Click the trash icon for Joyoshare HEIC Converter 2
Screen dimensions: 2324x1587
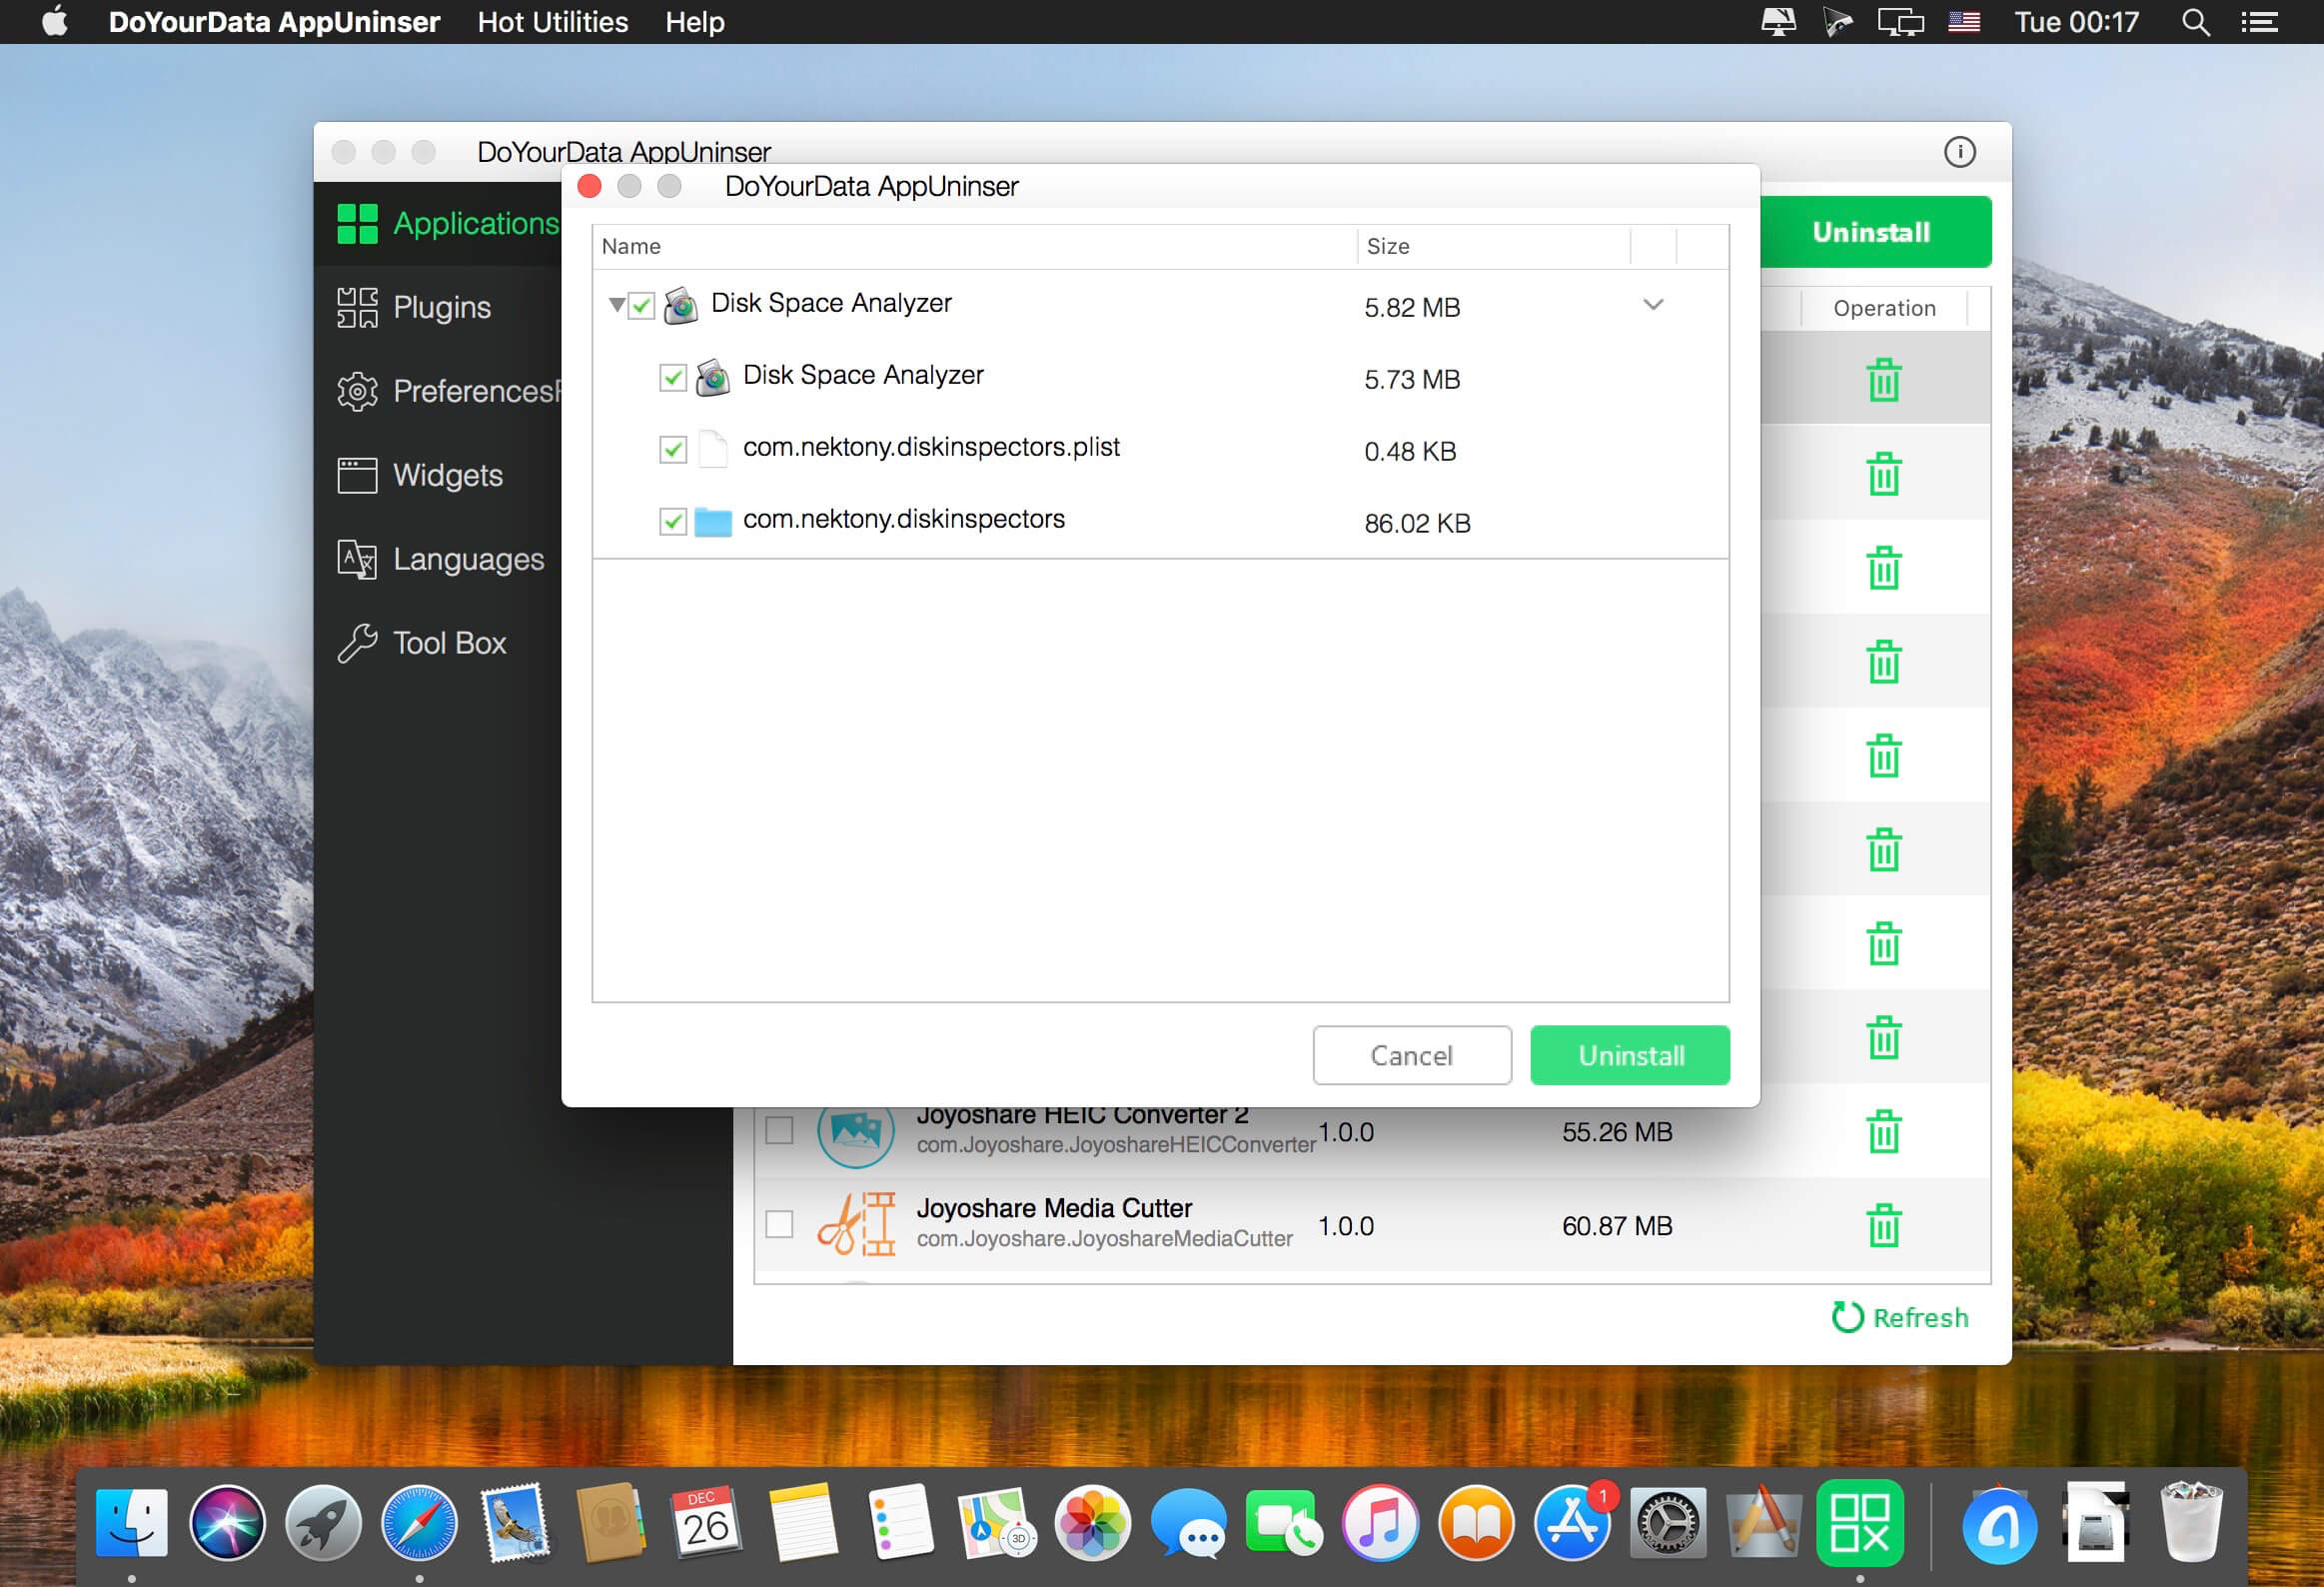coord(1883,1131)
